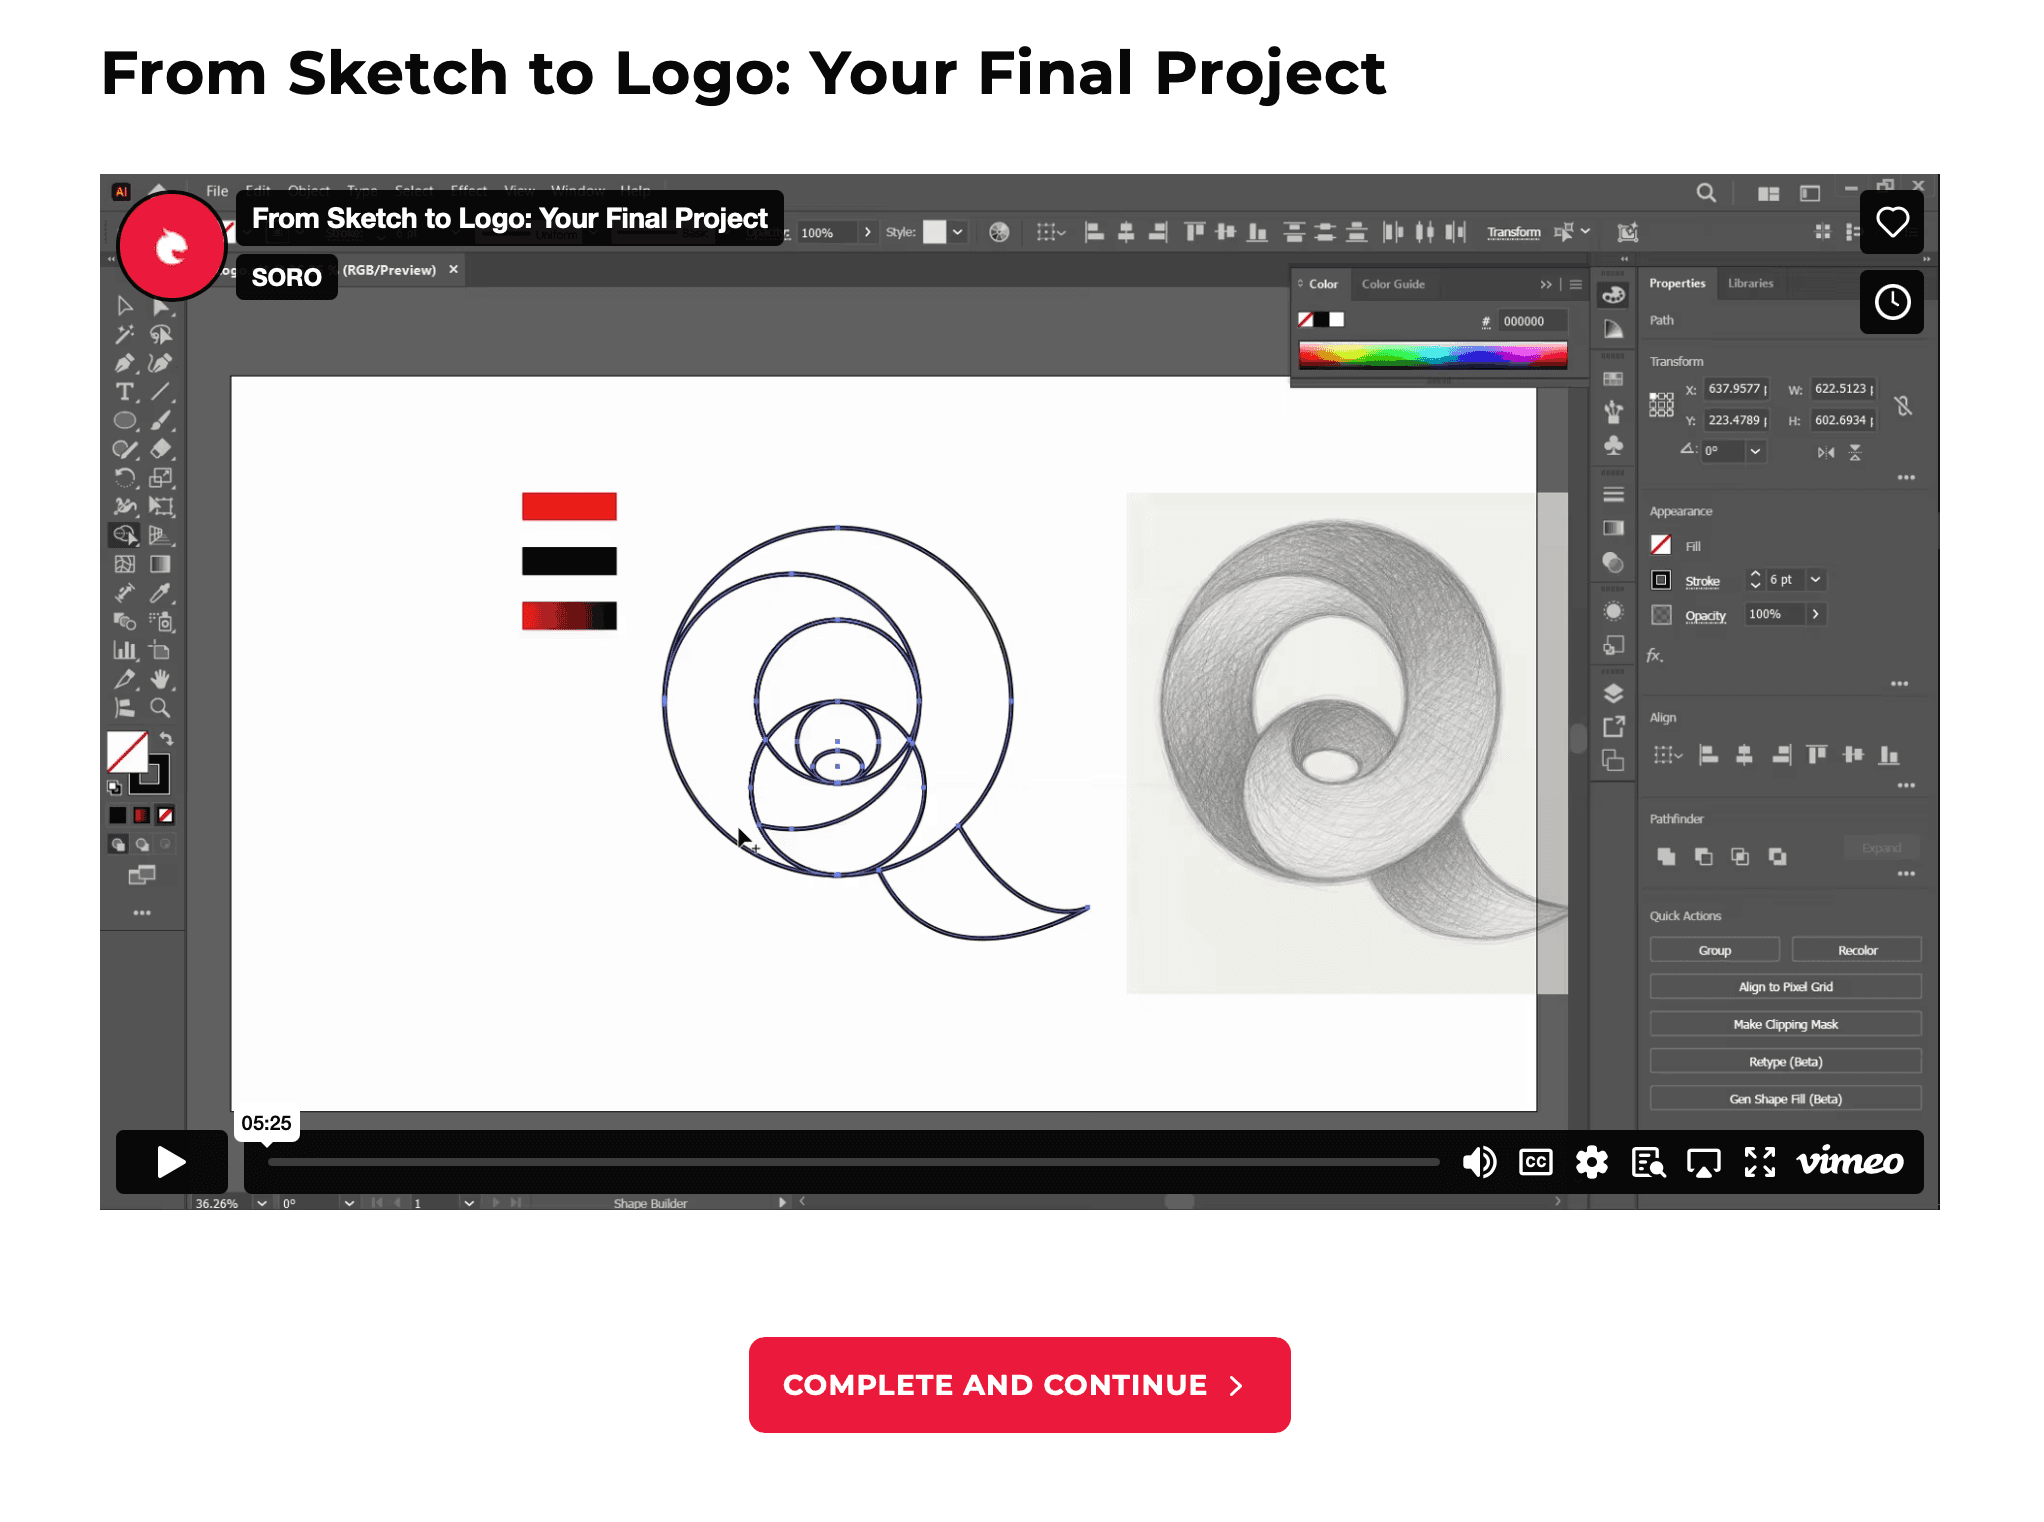This screenshot has height=1522, width=2044.
Task: Mute the video volume
Action: click(x=1479, y=1162)
